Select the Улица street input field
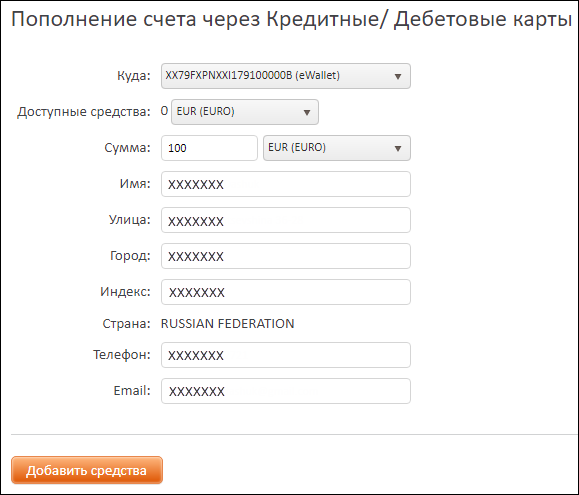 coord(285,220)
